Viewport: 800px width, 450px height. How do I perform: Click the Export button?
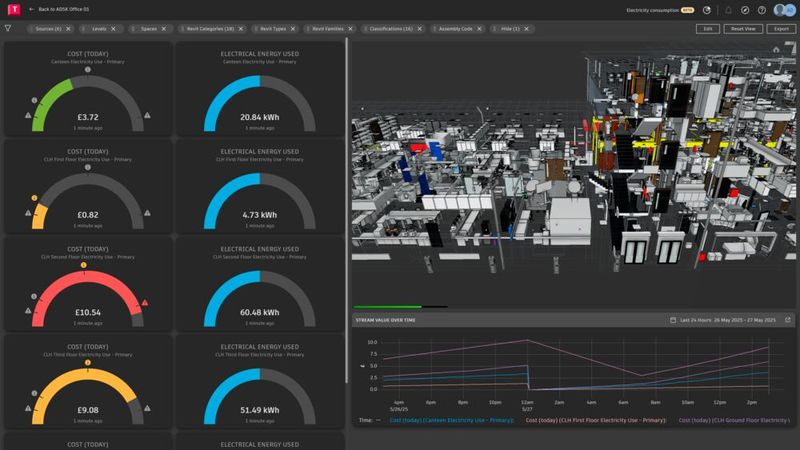[x=781, y=29]
